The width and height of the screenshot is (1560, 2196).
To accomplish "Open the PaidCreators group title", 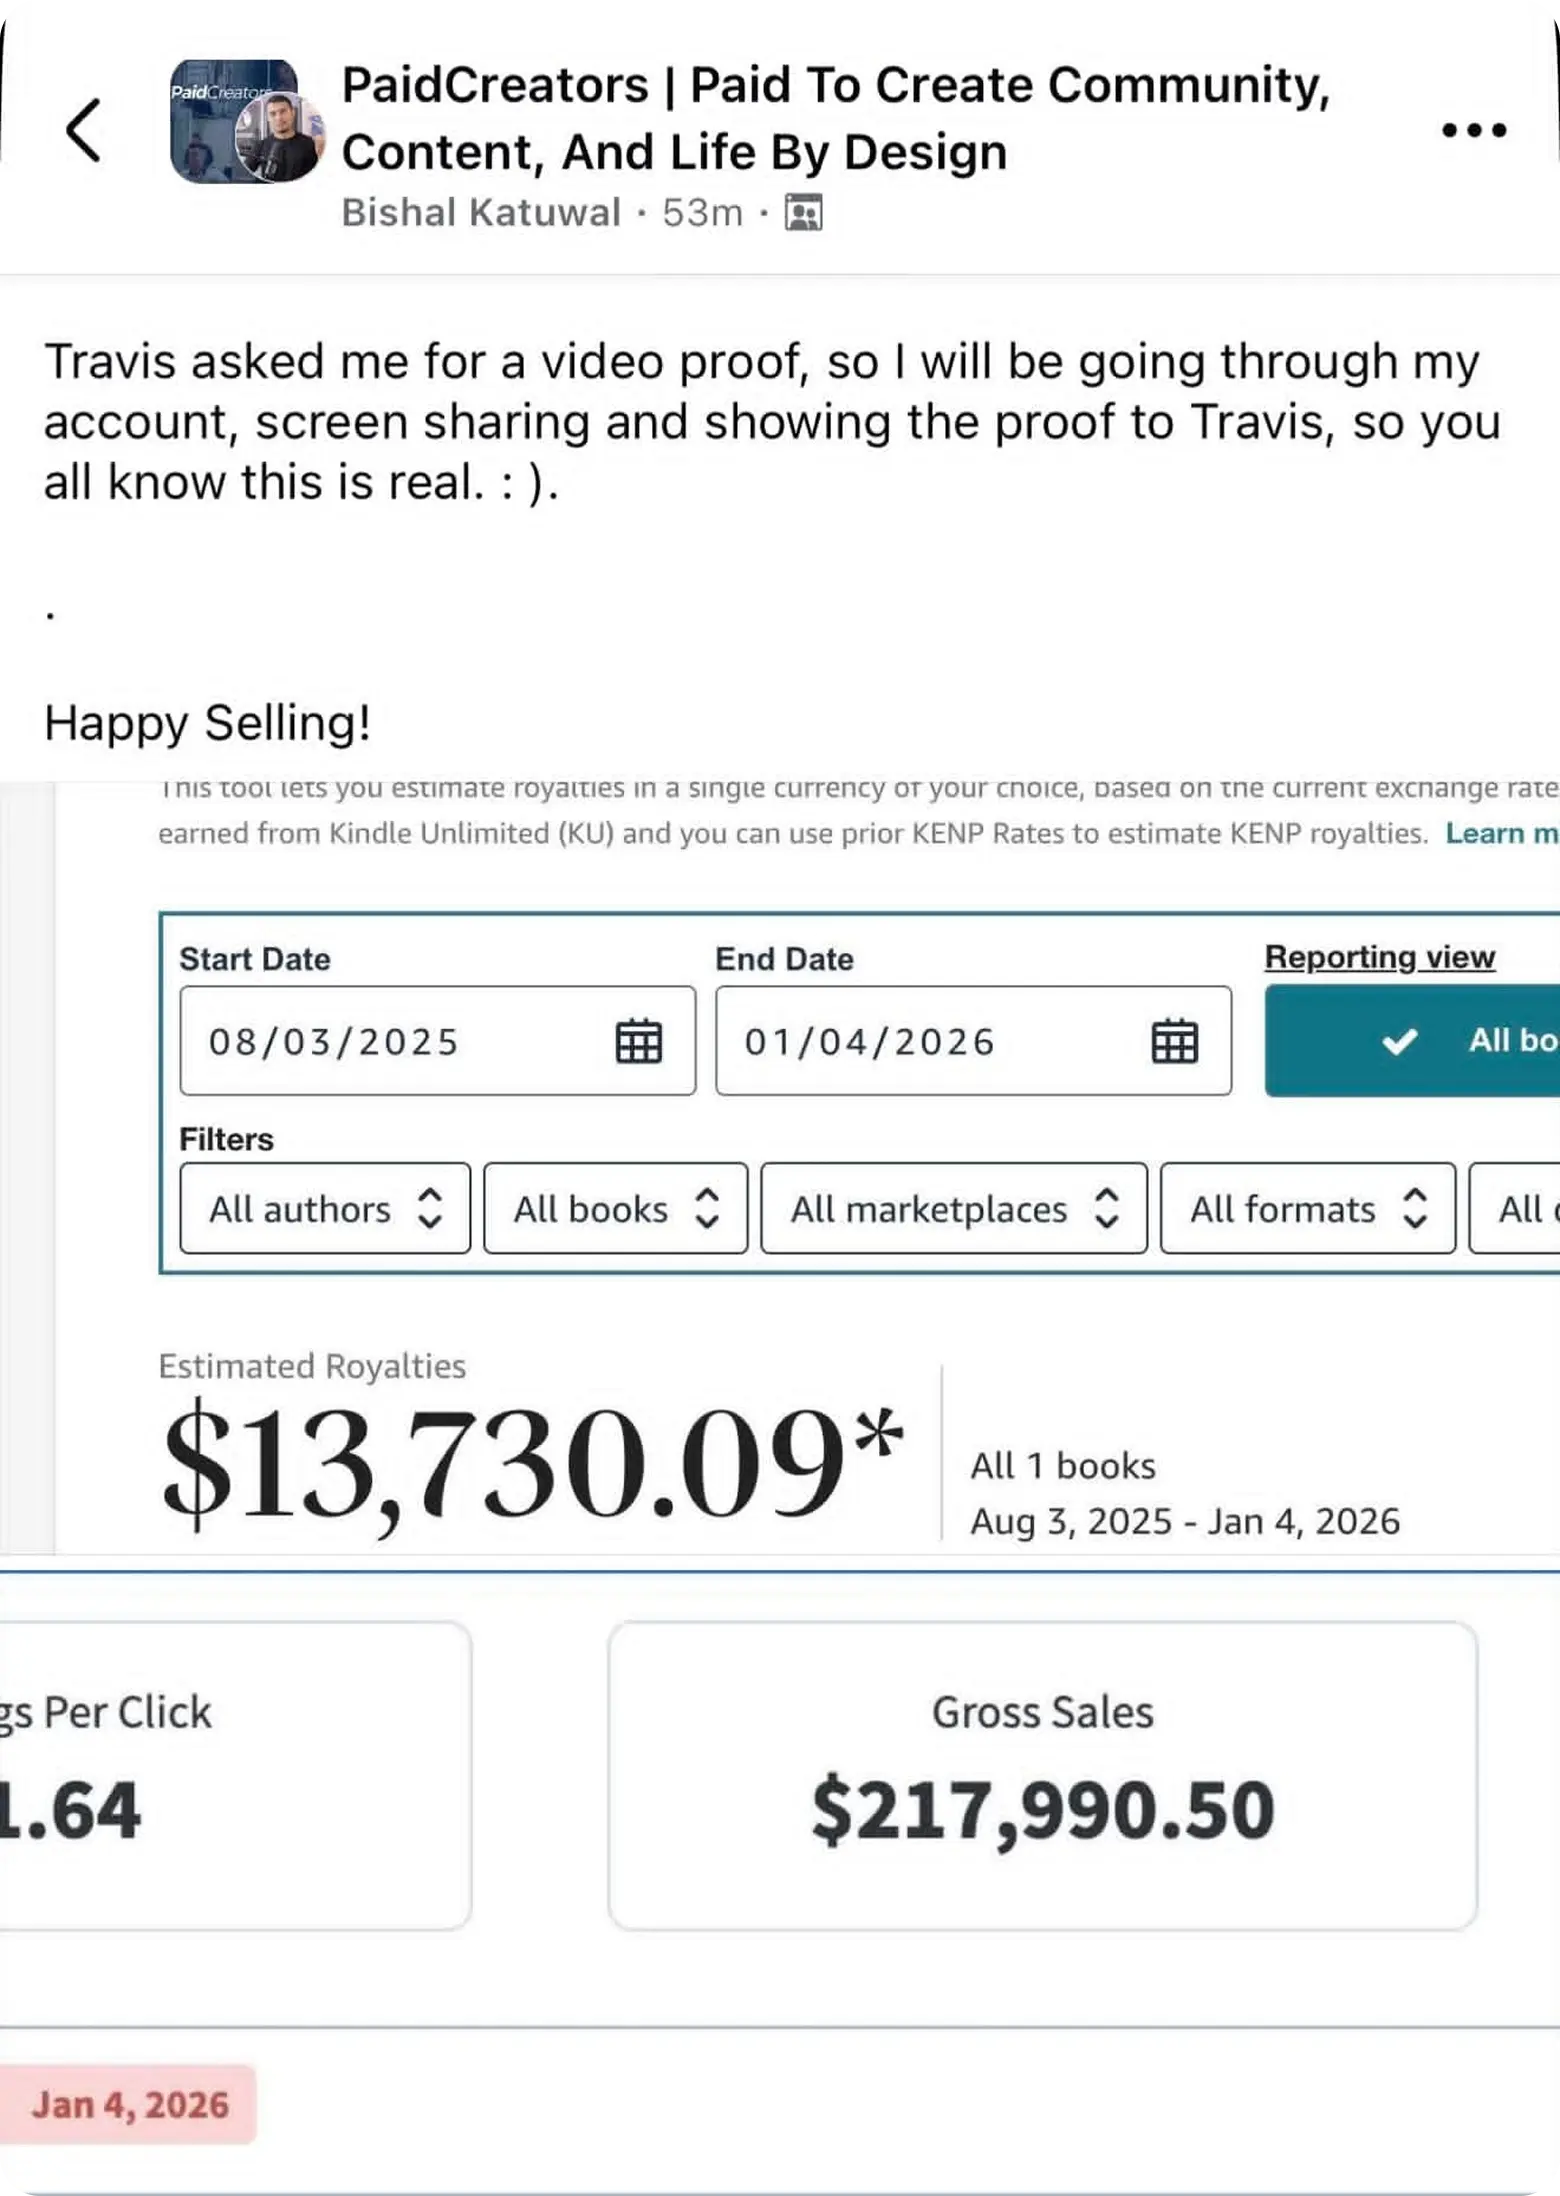I will pyautogui.click(x=835, y=118).
